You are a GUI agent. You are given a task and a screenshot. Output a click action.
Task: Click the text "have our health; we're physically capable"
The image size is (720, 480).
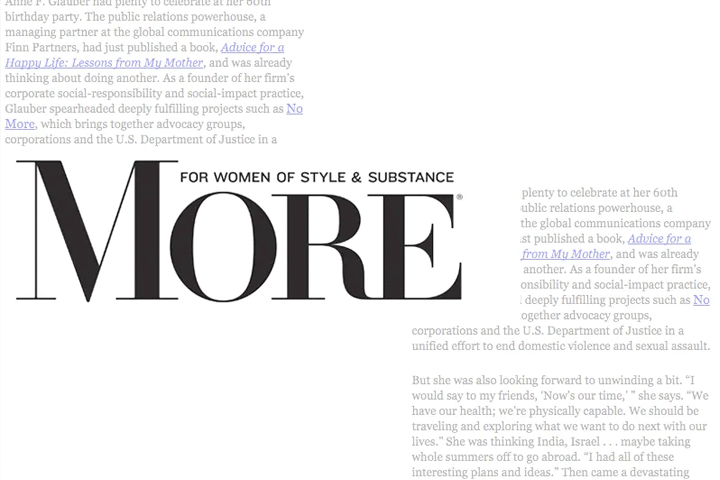click(518, 411)
